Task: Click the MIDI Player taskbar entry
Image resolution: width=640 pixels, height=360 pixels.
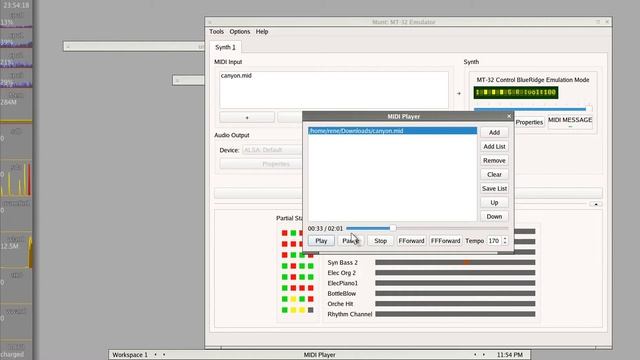Action: coord(320,355)
